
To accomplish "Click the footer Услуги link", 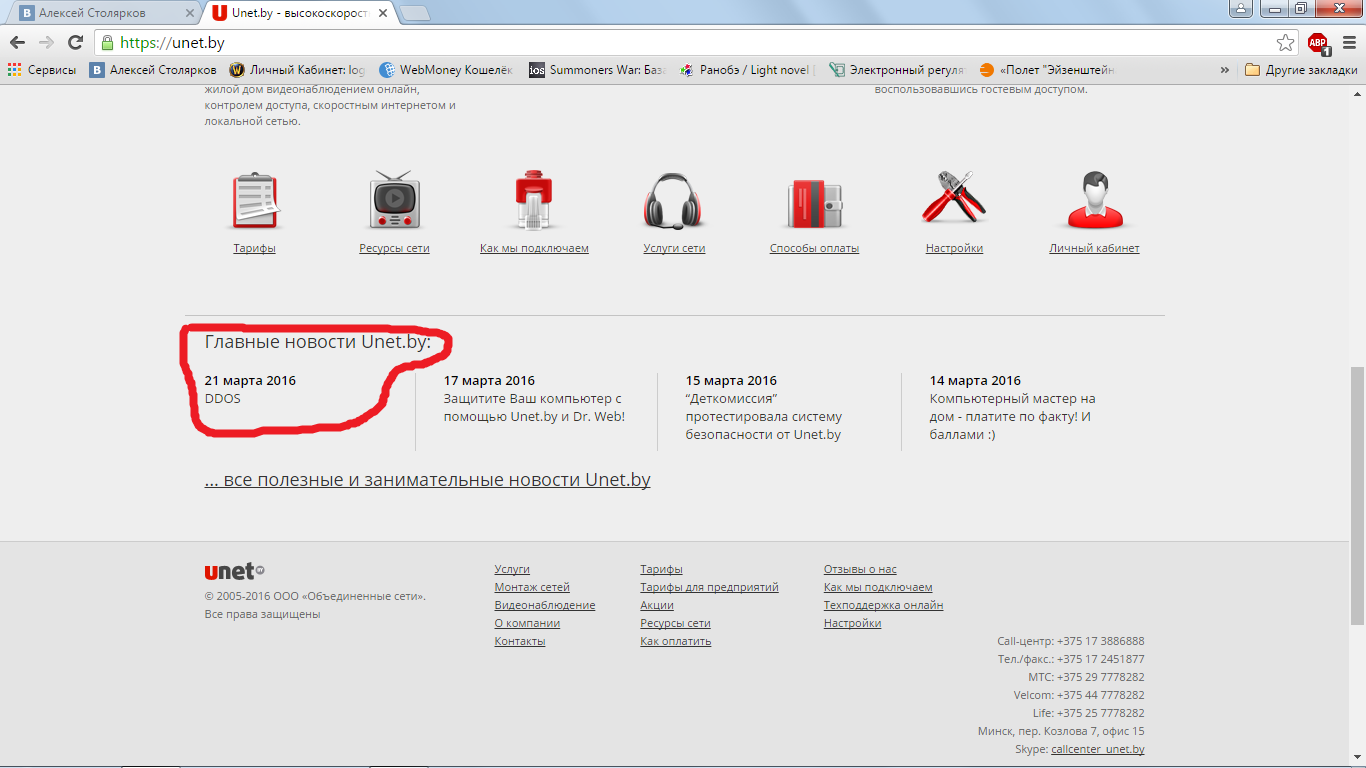I will (x=512, y=569).
